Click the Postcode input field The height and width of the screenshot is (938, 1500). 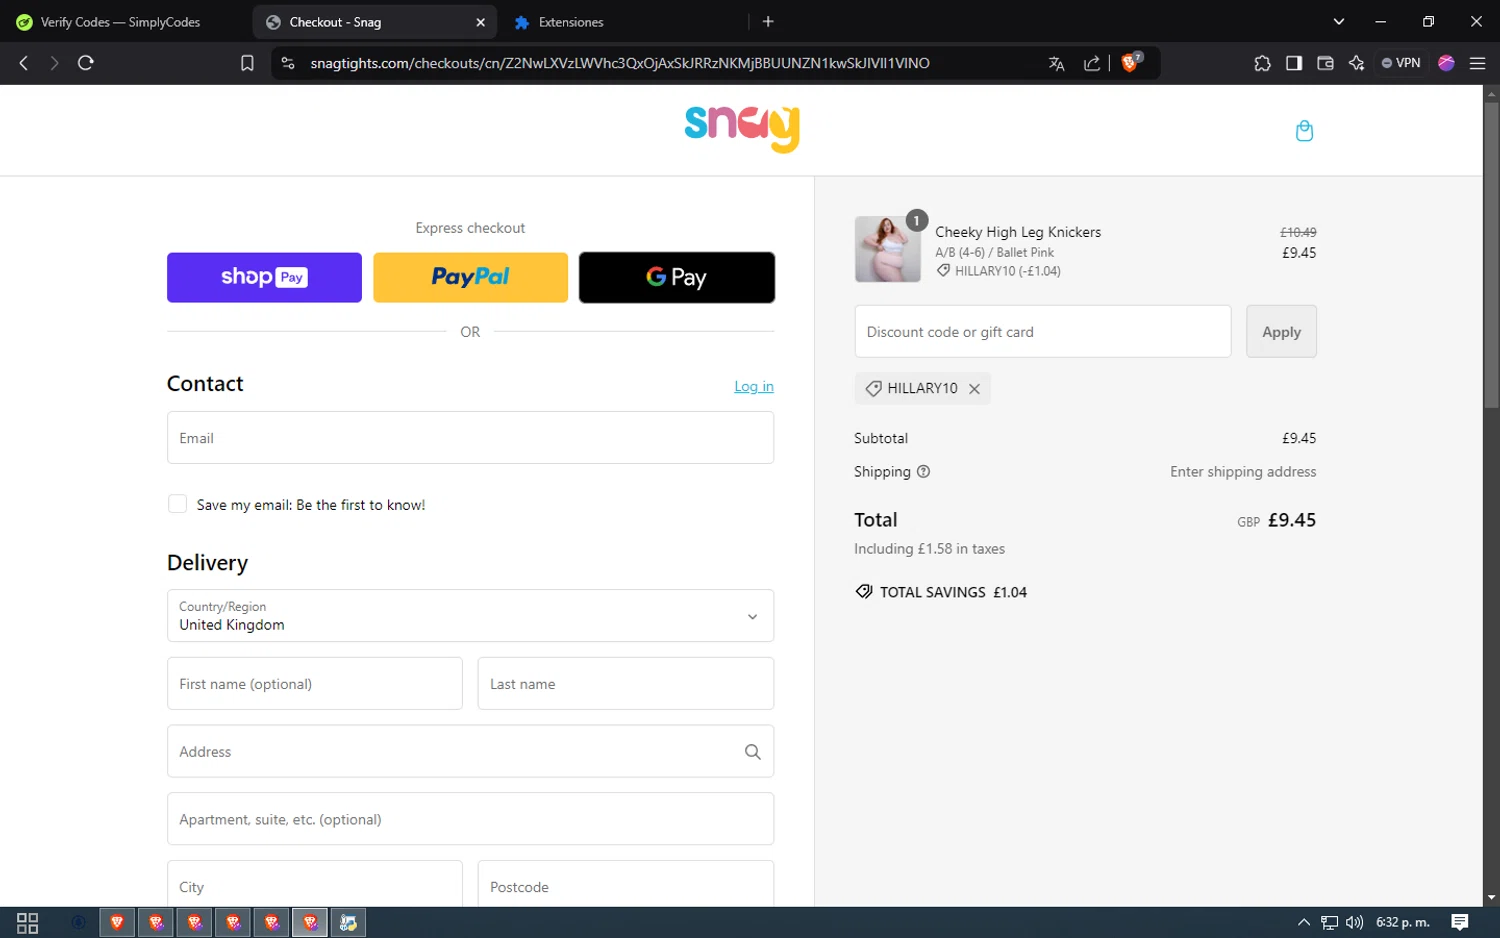pos(626,884)
